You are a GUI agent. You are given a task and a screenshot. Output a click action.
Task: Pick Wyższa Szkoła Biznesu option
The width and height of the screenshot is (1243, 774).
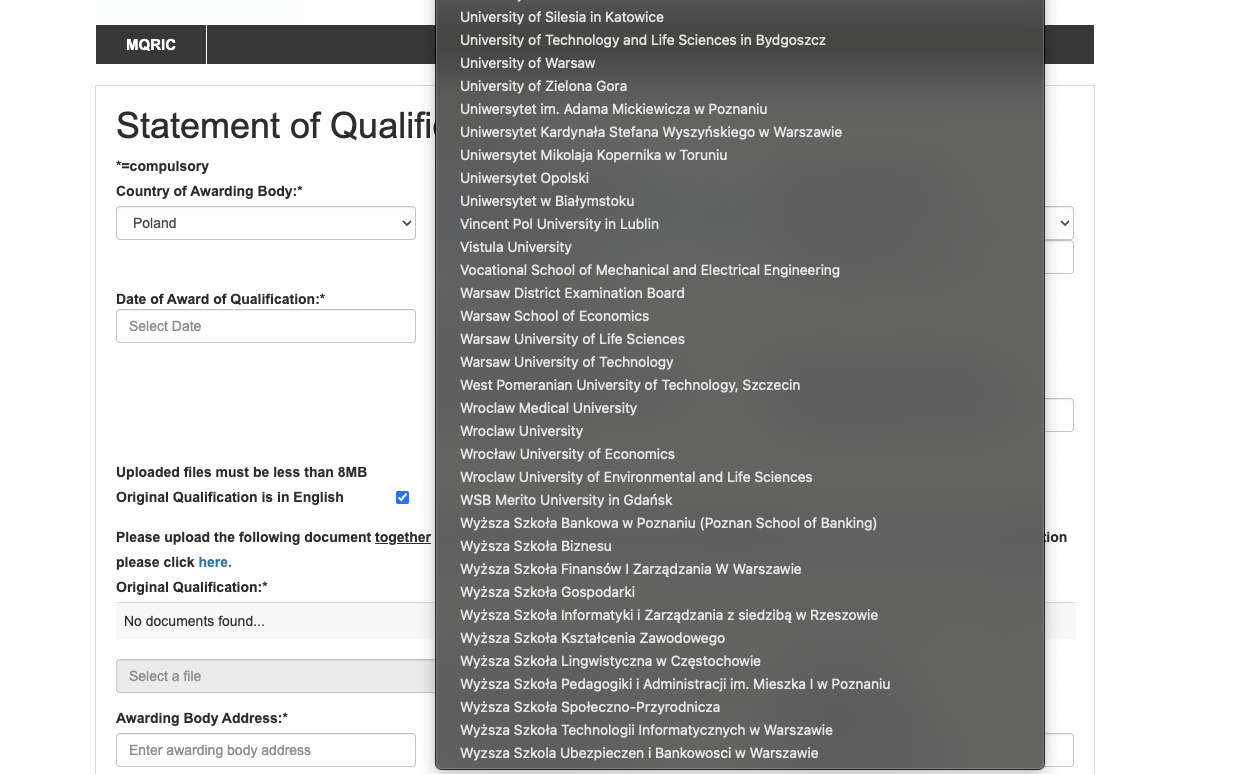click(740, 546)
